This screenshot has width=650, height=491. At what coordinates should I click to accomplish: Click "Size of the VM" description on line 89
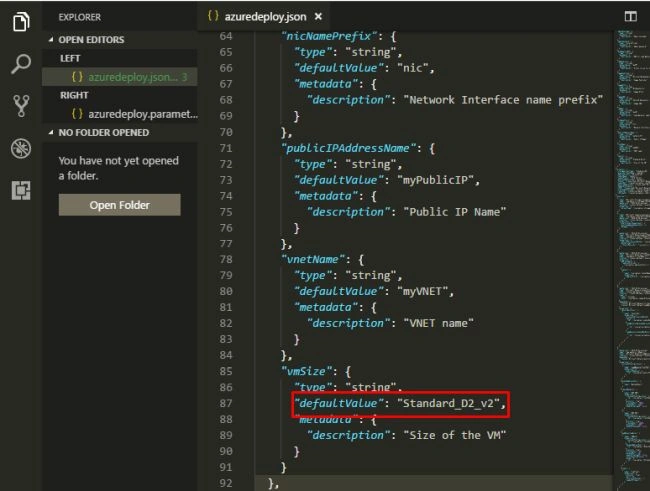coord(454,435)
